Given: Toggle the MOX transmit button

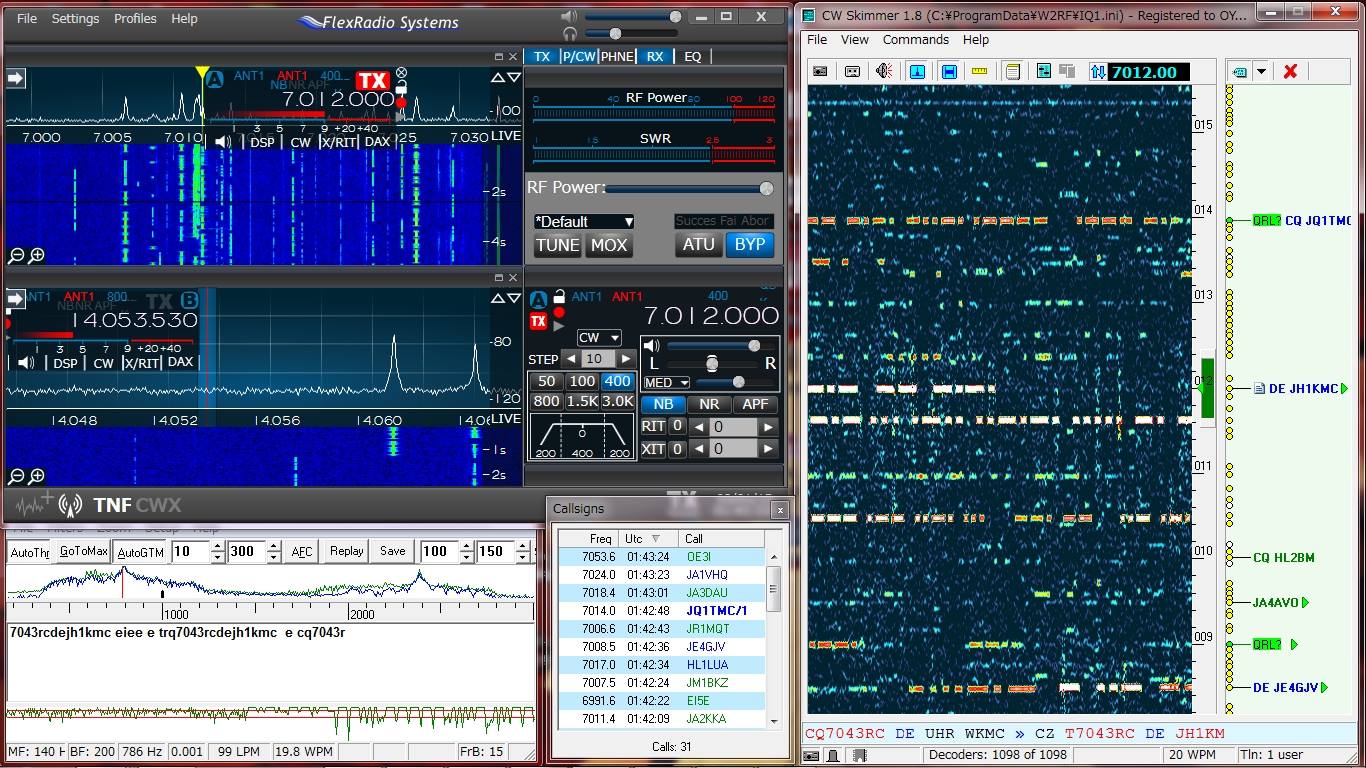Looking at the screenshot, I should click(x=608, y=245).
